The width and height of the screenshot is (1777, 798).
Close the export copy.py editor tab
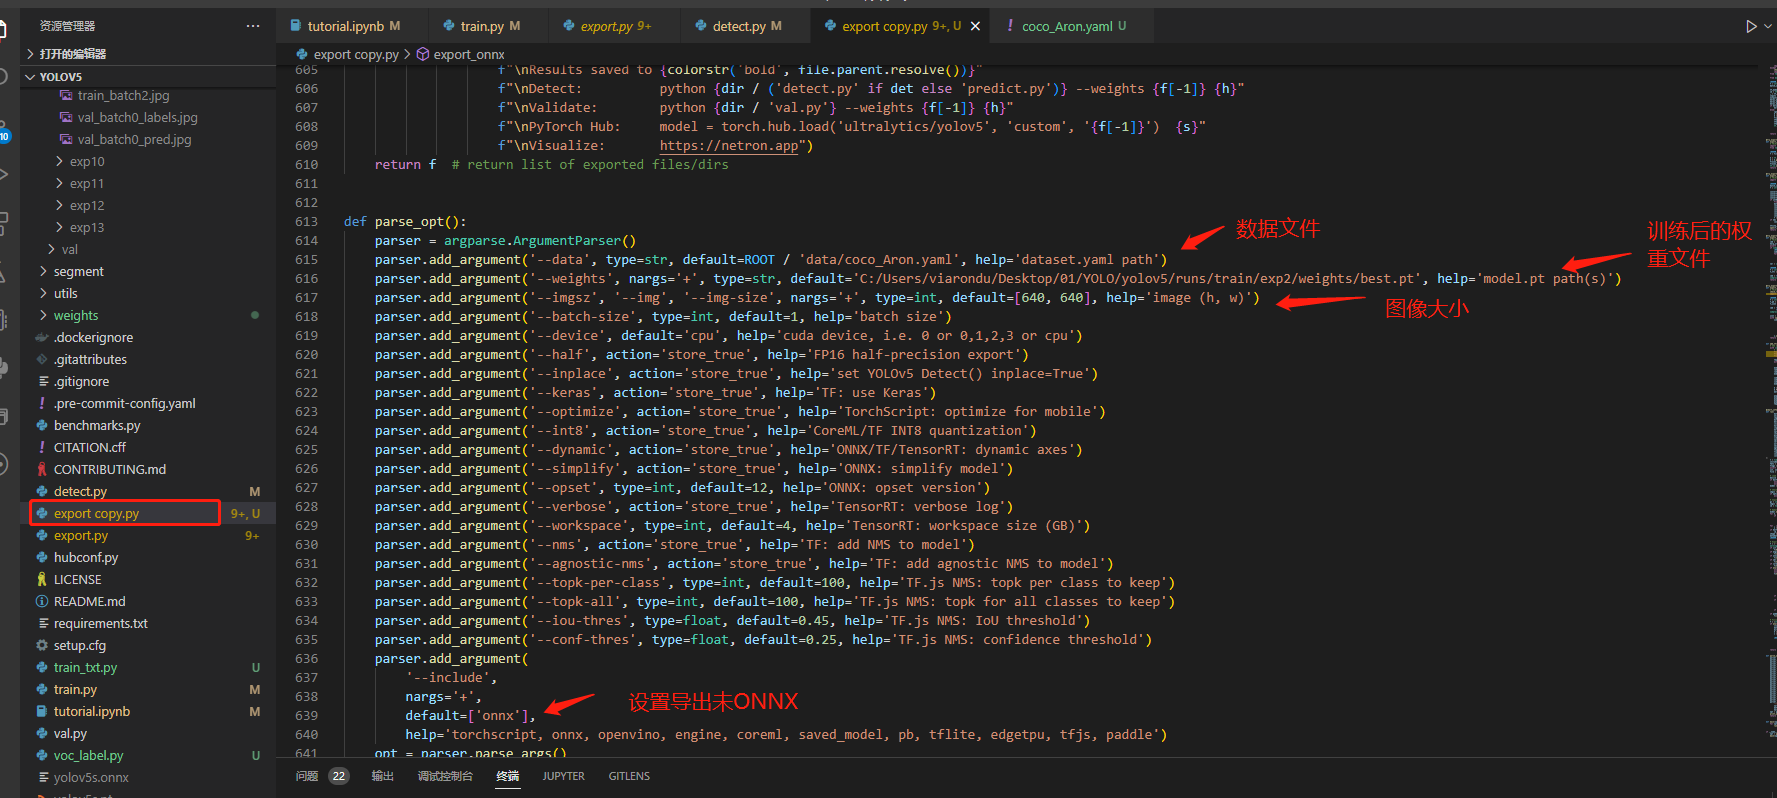pos(975,26)
